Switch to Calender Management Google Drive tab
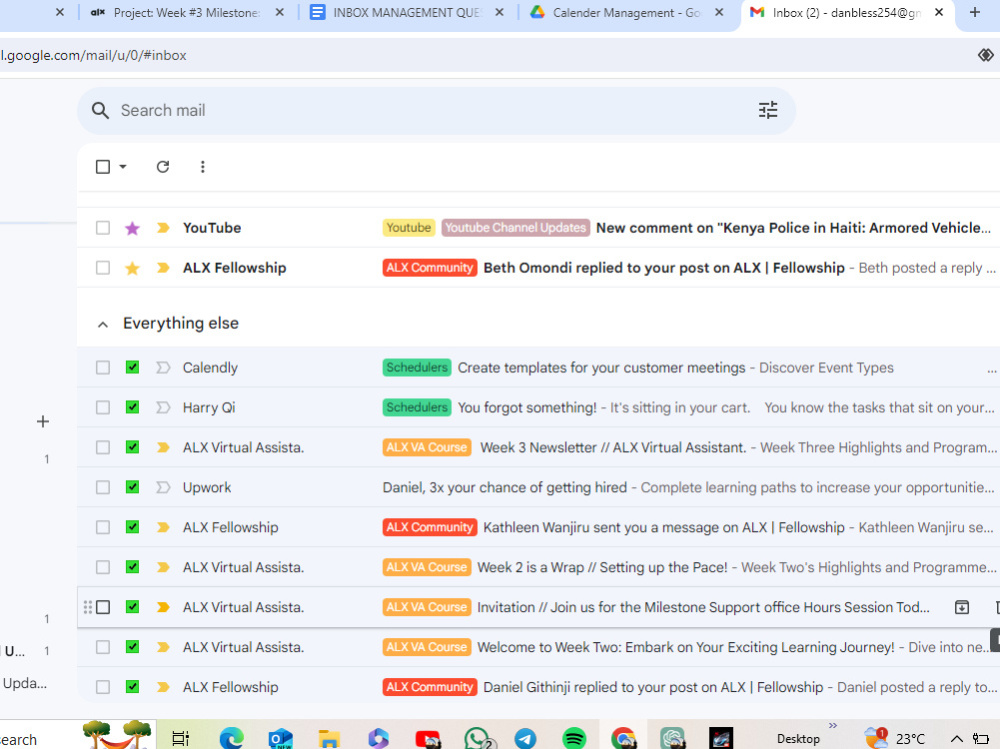 click(x=627, y=13)
